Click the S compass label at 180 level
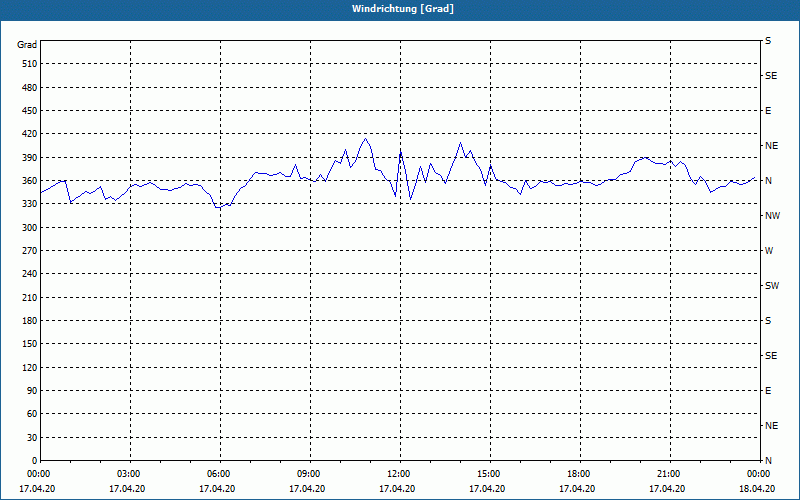This screenshot has width=800, height=500. [768, 321]
